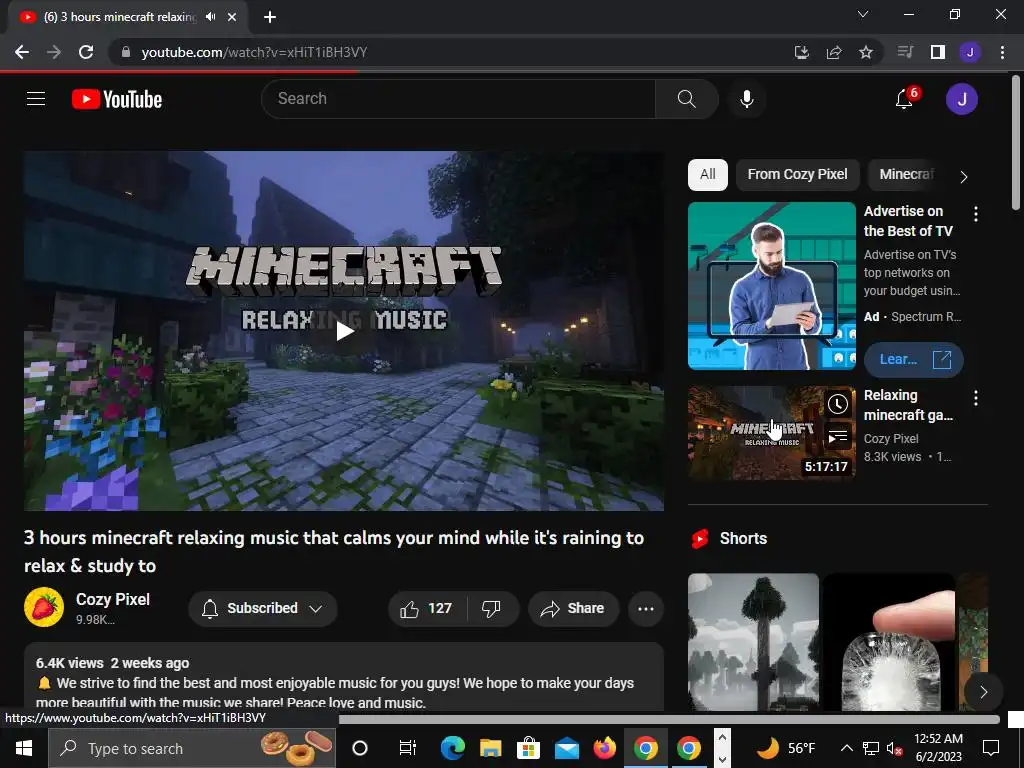
Task: Close the YouTube tab
Action: tap(232, 17)
